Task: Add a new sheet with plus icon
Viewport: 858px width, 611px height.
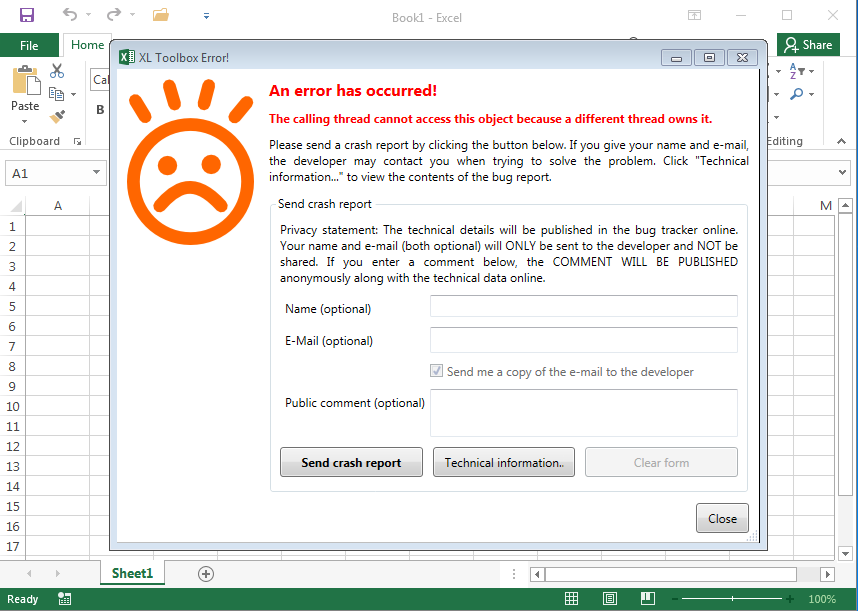Action: (x=206, y=574)
